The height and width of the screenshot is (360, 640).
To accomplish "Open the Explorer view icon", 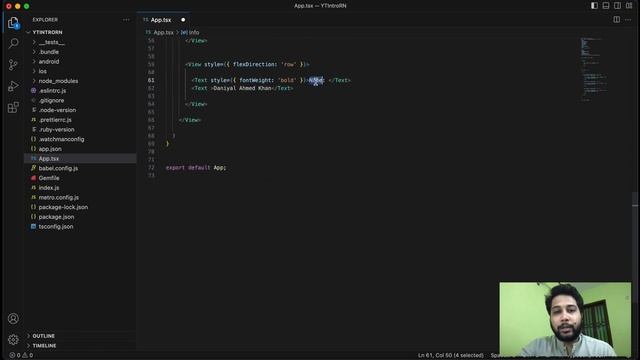I will 13,23.
